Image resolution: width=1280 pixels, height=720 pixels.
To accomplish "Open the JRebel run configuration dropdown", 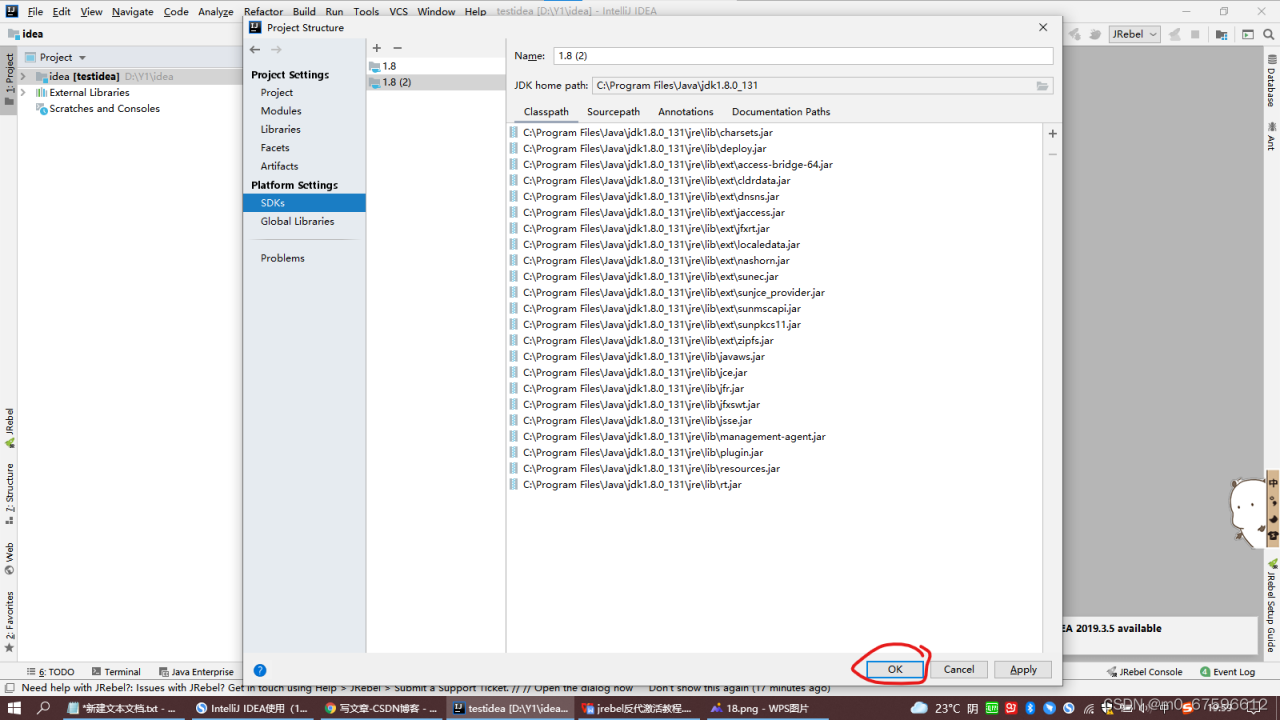I will pos(1134,34).
